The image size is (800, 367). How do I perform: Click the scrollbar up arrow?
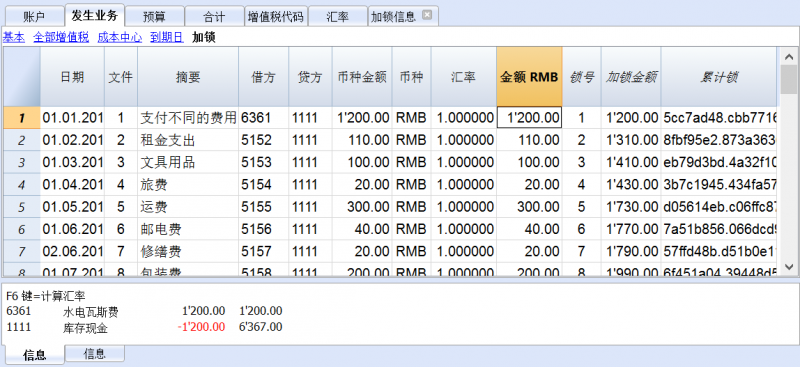tap(788, 56)
